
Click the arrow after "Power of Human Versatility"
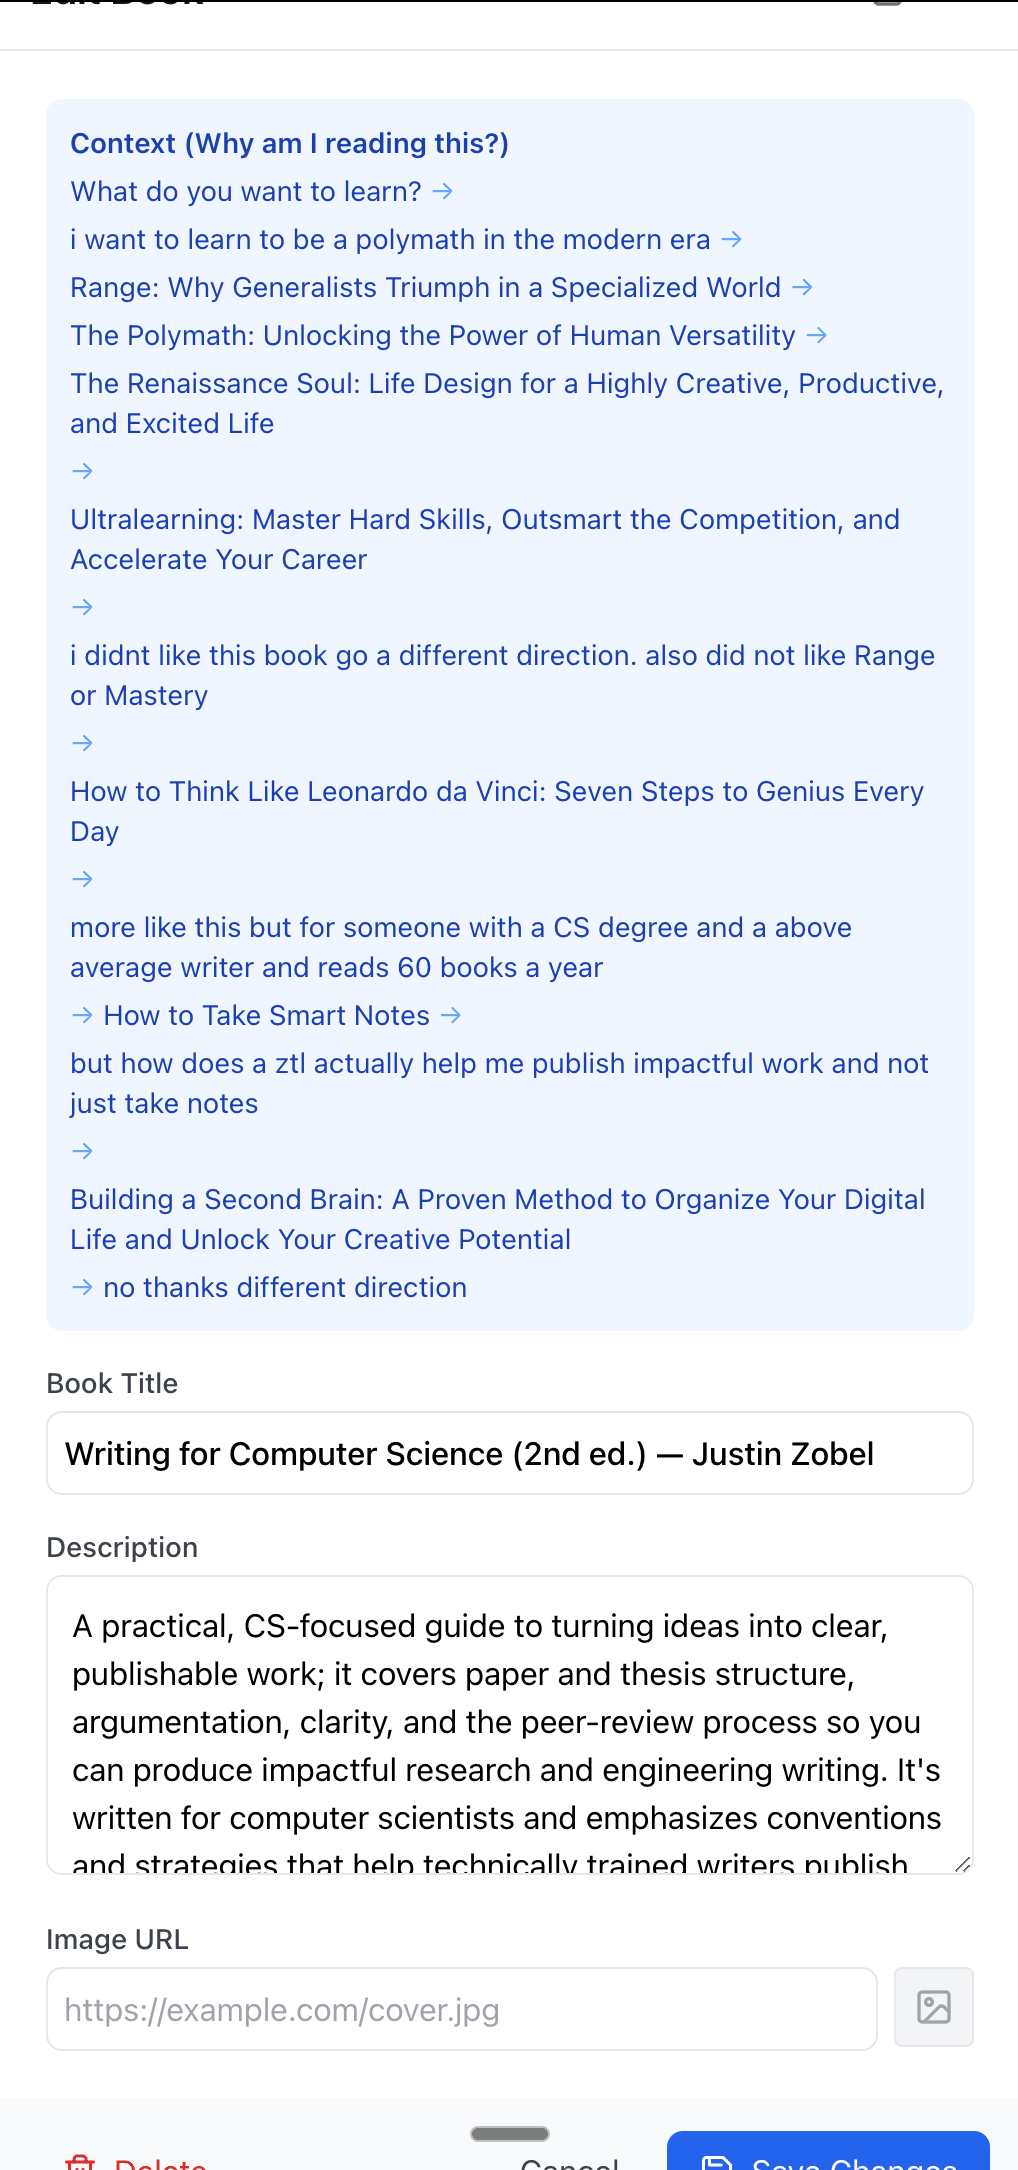click(x=817, y=335)
